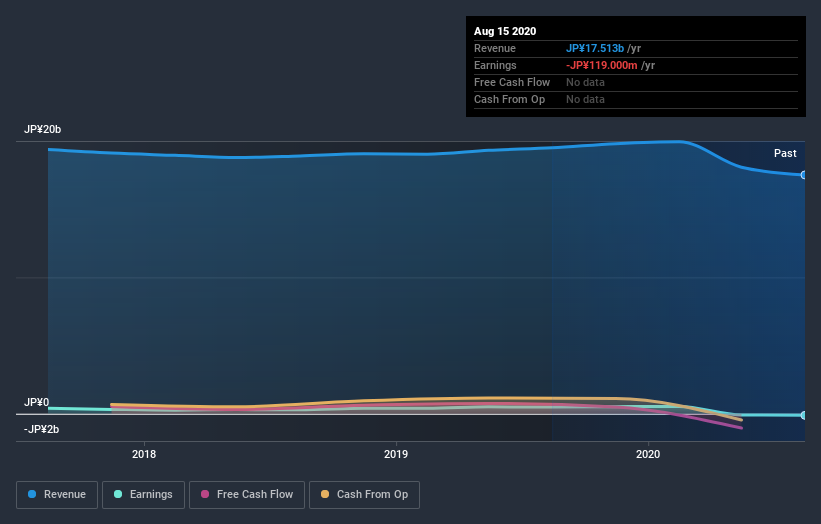Screen dimensions: 821x524
Task: Click the 2019 x-axis label
Action: point(396,454)
